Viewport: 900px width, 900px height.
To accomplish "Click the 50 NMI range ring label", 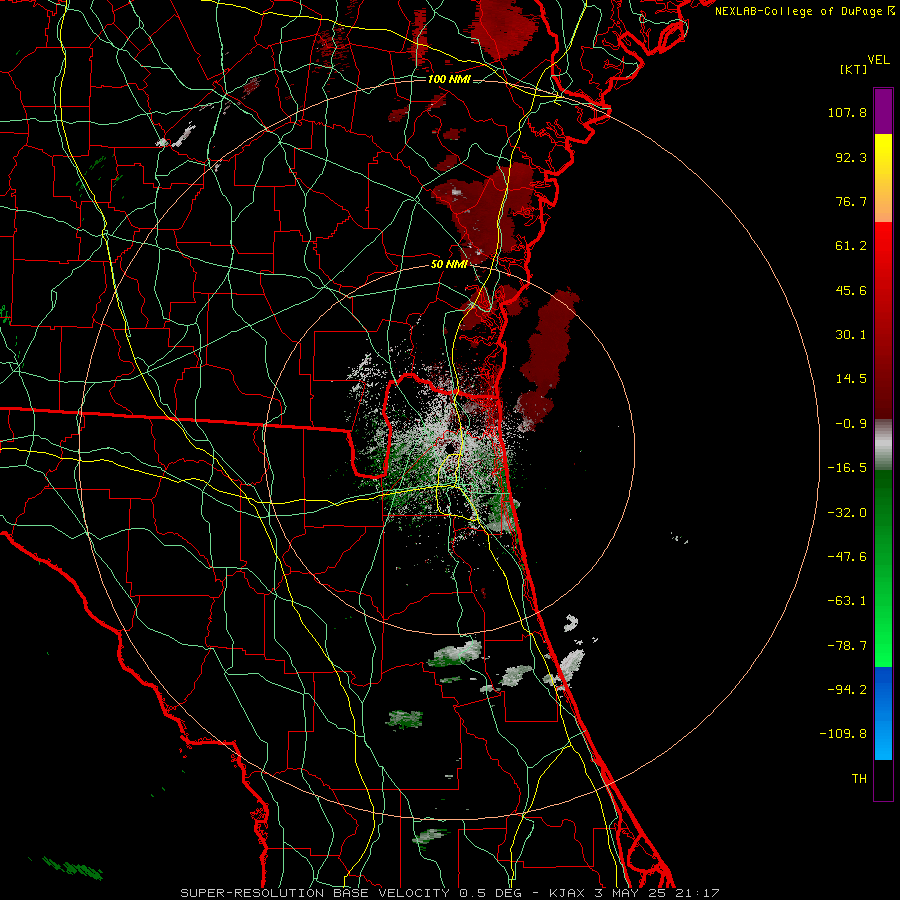I will coord(449,265).
